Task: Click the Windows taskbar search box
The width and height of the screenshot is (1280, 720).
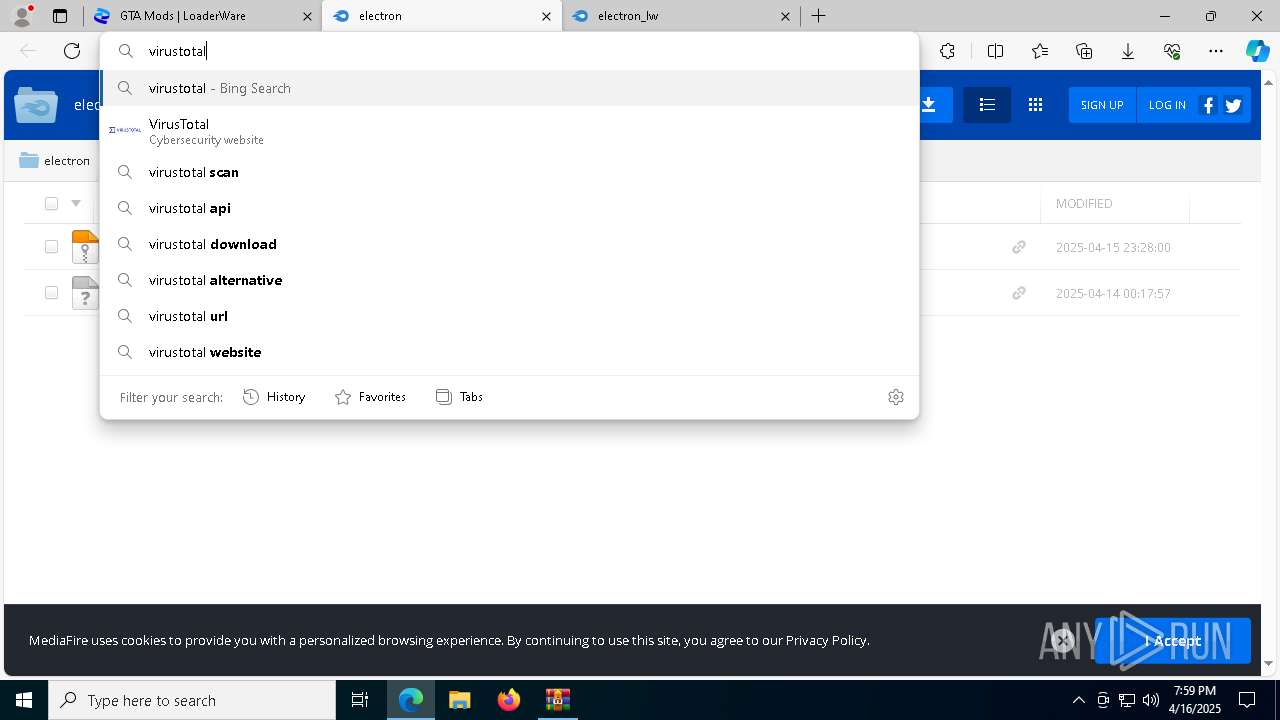Action: [192, 700]
